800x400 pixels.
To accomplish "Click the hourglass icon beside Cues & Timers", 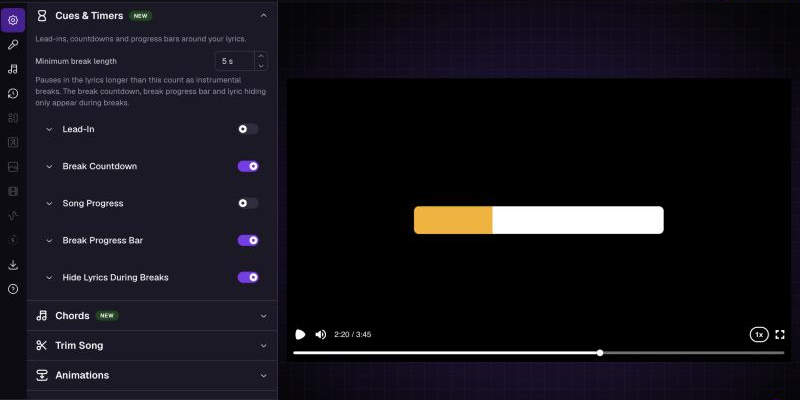I will (x=42, y=16).
